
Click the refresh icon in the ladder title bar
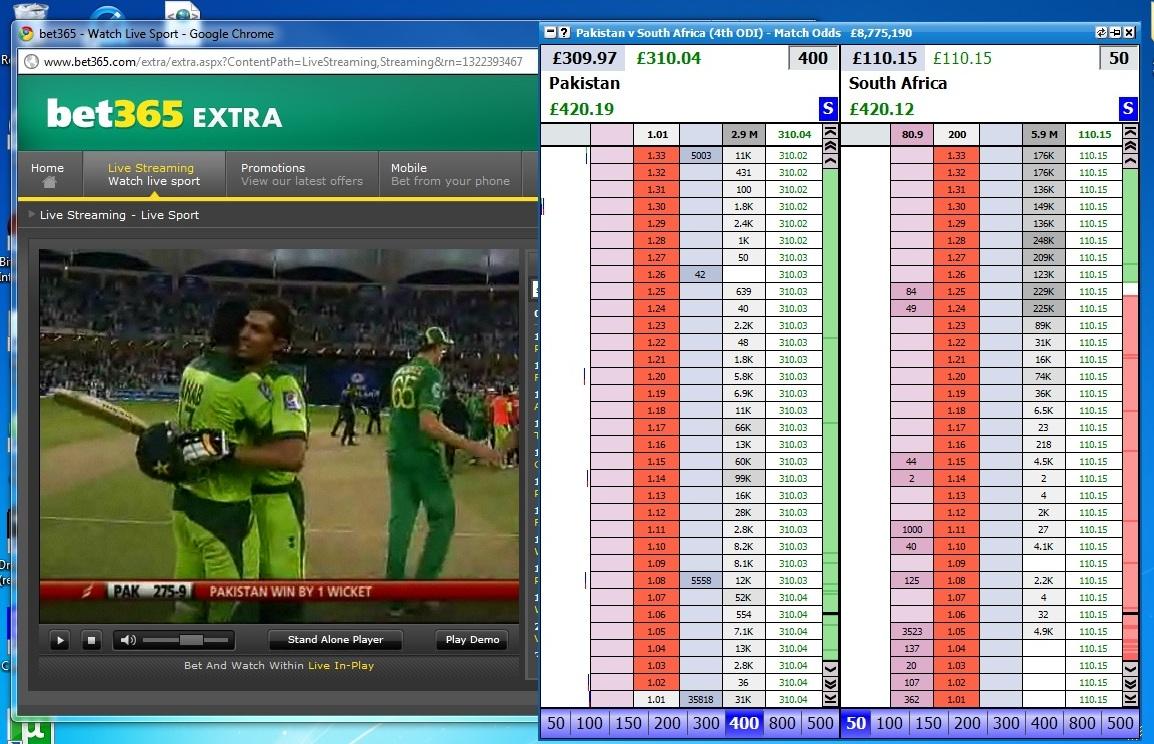pos(1101,32)
